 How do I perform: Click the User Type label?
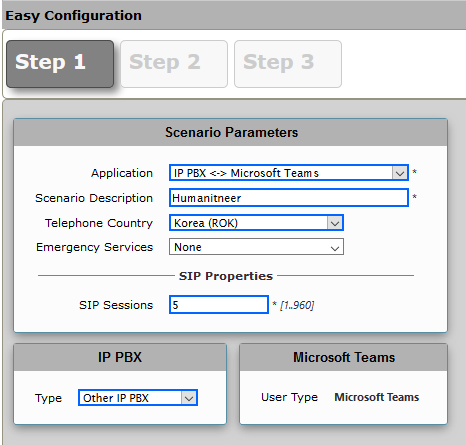pyautogui.click(x=289, y=397)
